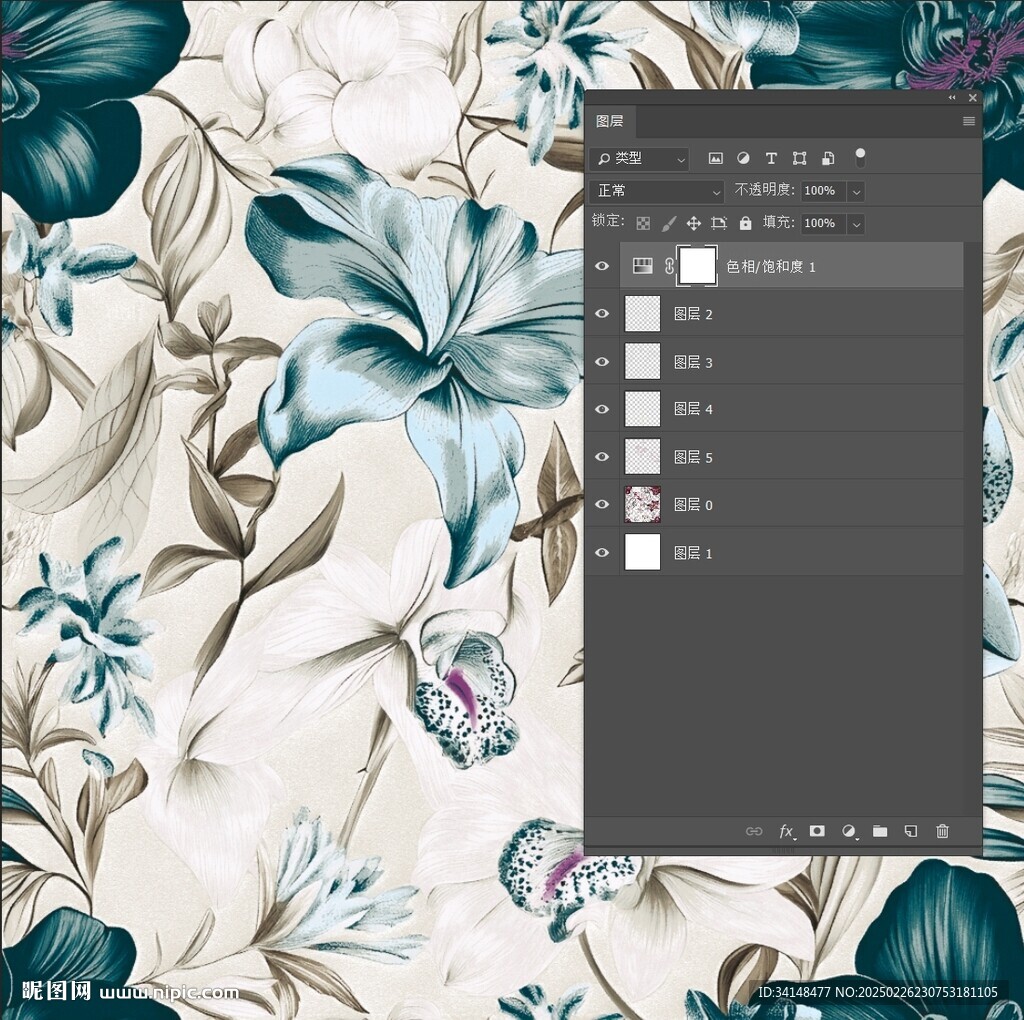Click lock transparent pixels icon
The height and width of the screenshot is (1020, 1024).
(x=643, y=224)
